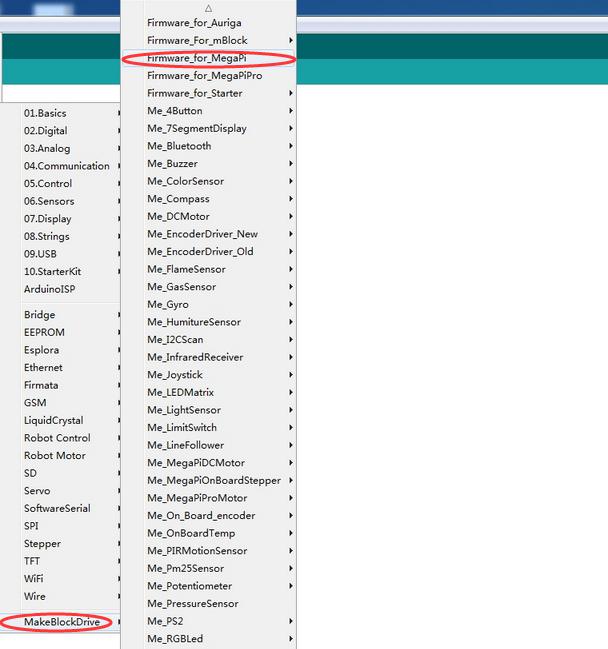Image resolution: width=608 pixels, height=649 pixels.
Task: Open Stepper library examples
Action: tap(60, 543)
